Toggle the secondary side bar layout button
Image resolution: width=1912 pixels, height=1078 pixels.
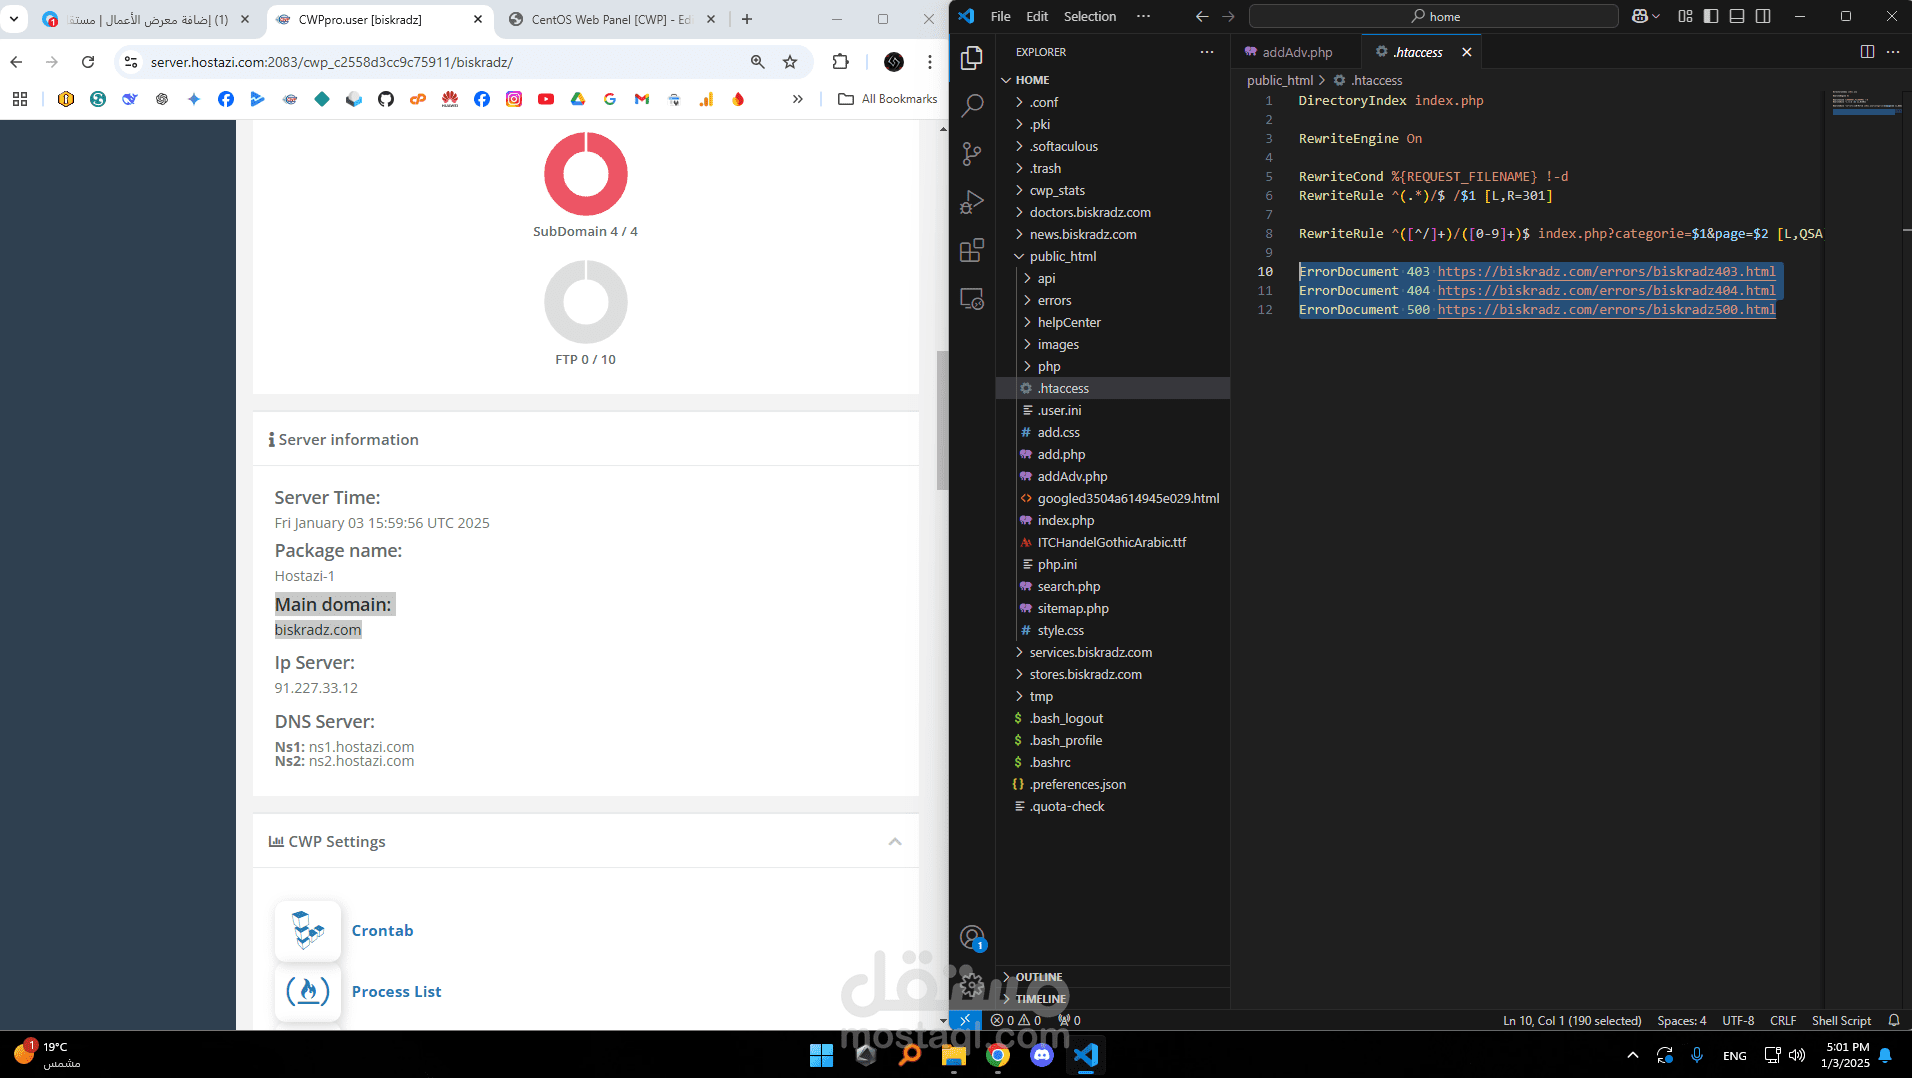1763,16
